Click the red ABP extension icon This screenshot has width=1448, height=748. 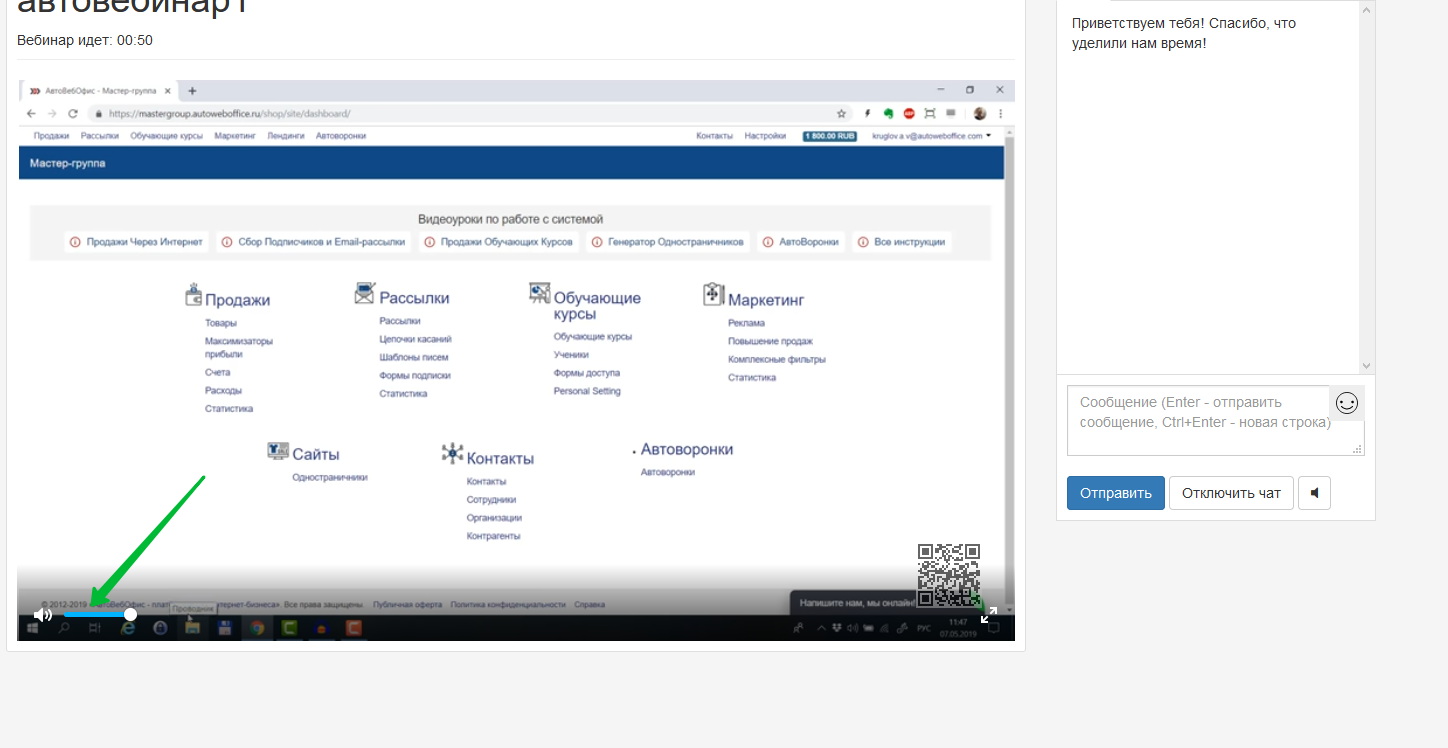click(909, 114)
